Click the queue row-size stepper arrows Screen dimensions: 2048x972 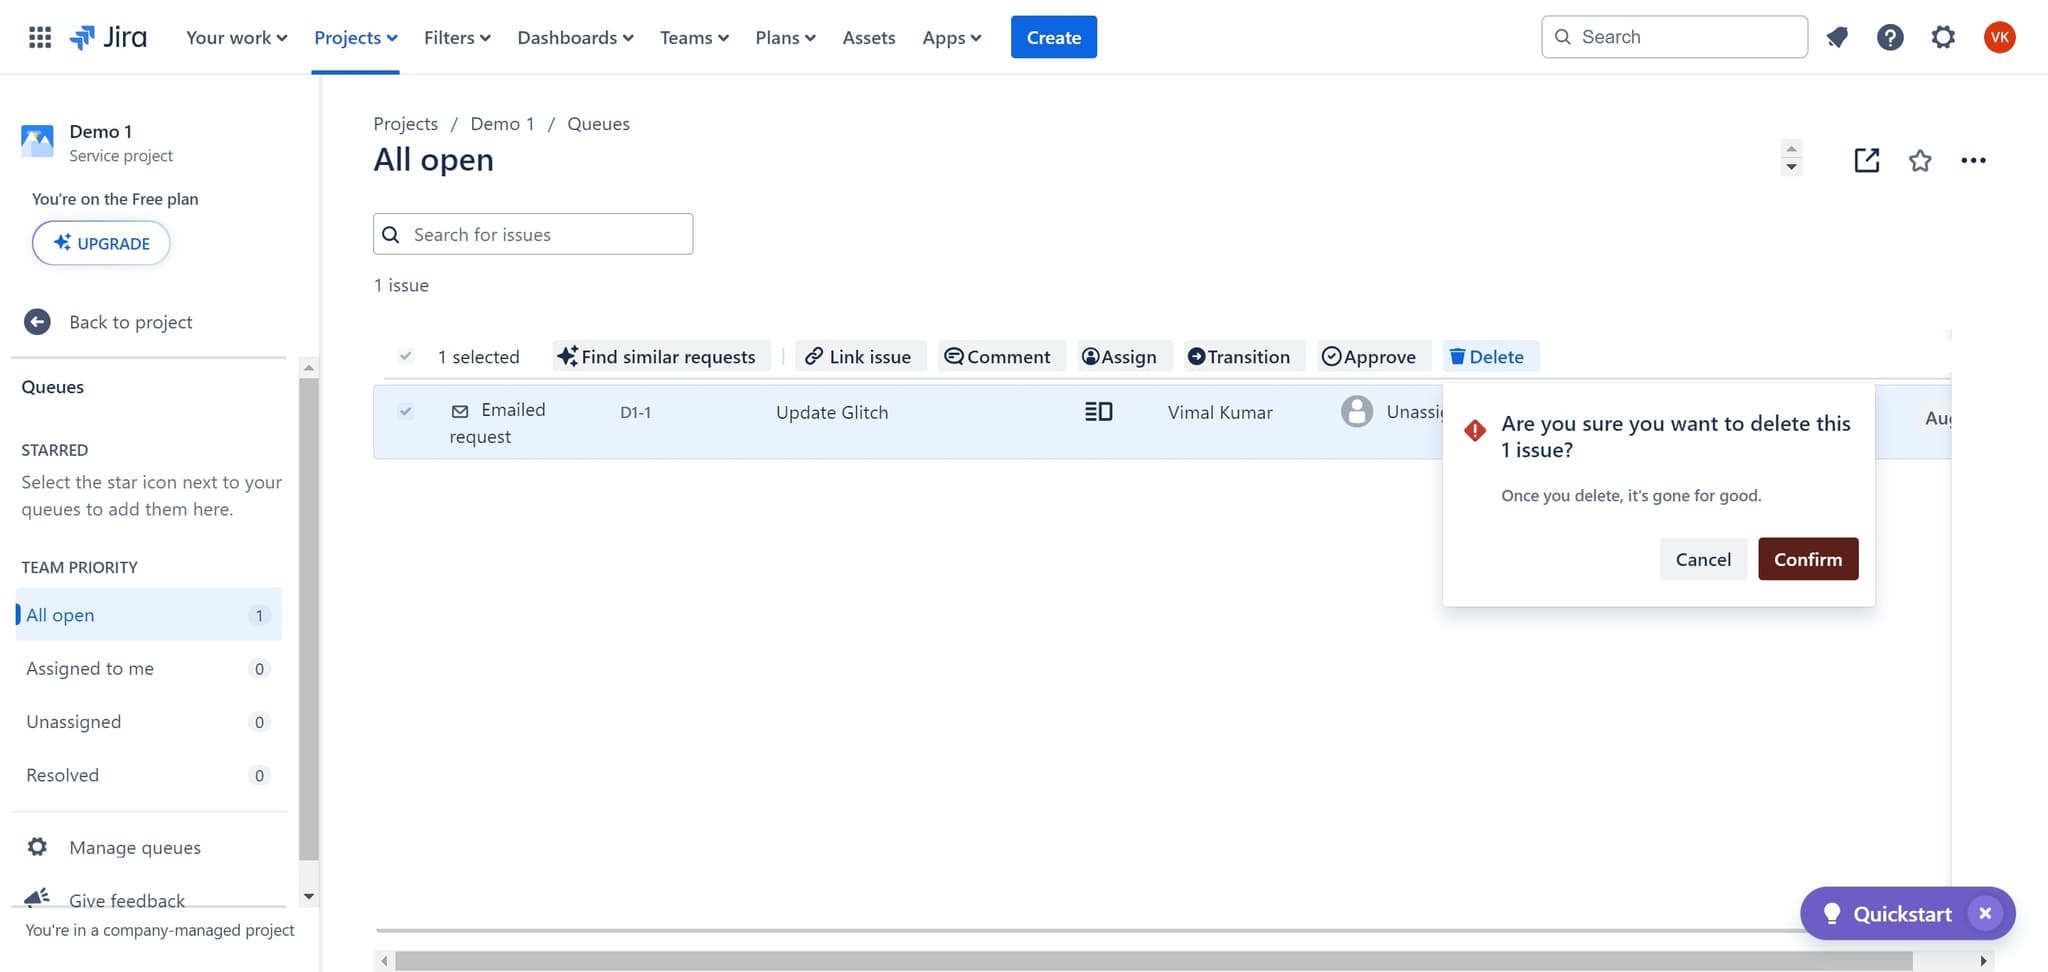(x=1790, y=158)
